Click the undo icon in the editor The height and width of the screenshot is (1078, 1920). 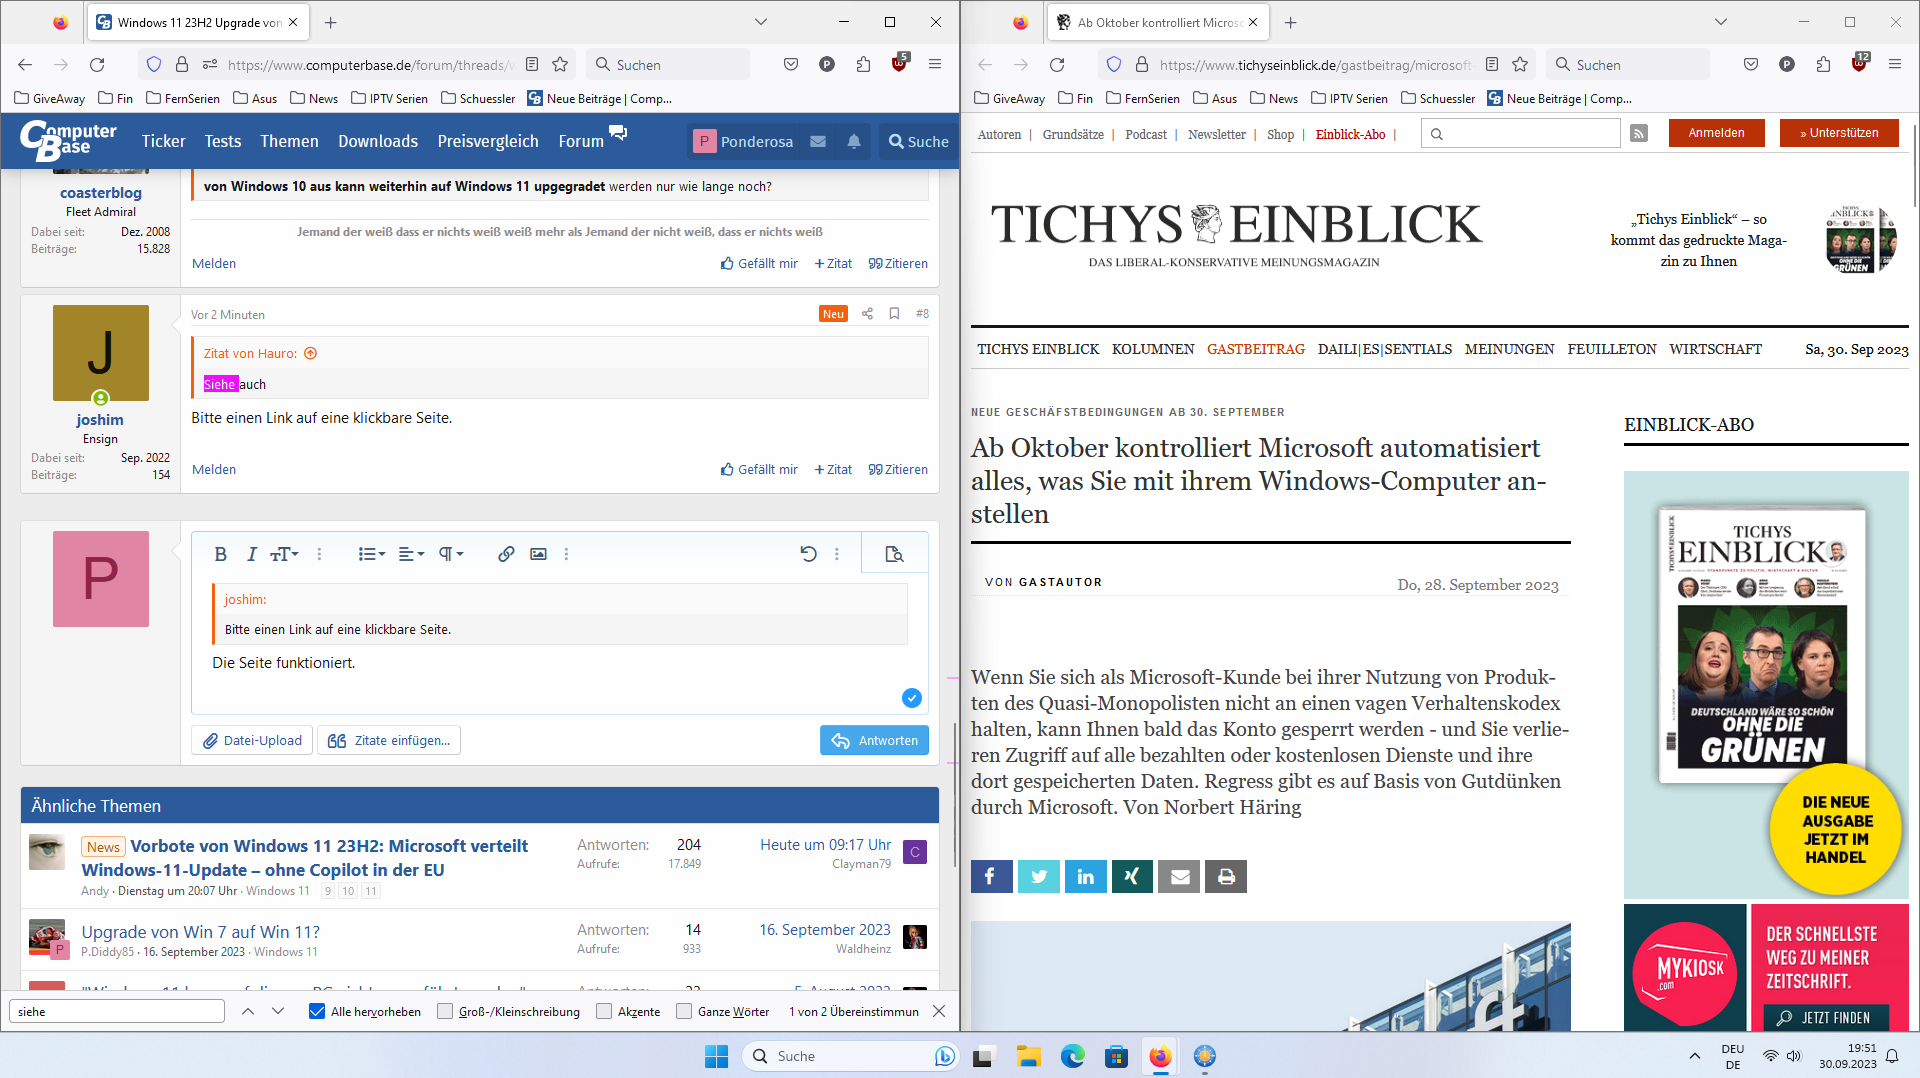pyautogui.click(x=808, y=554)
